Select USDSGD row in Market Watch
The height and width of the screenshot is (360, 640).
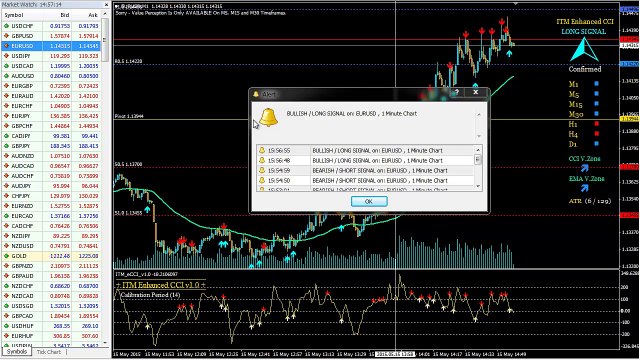click(51, 306)
